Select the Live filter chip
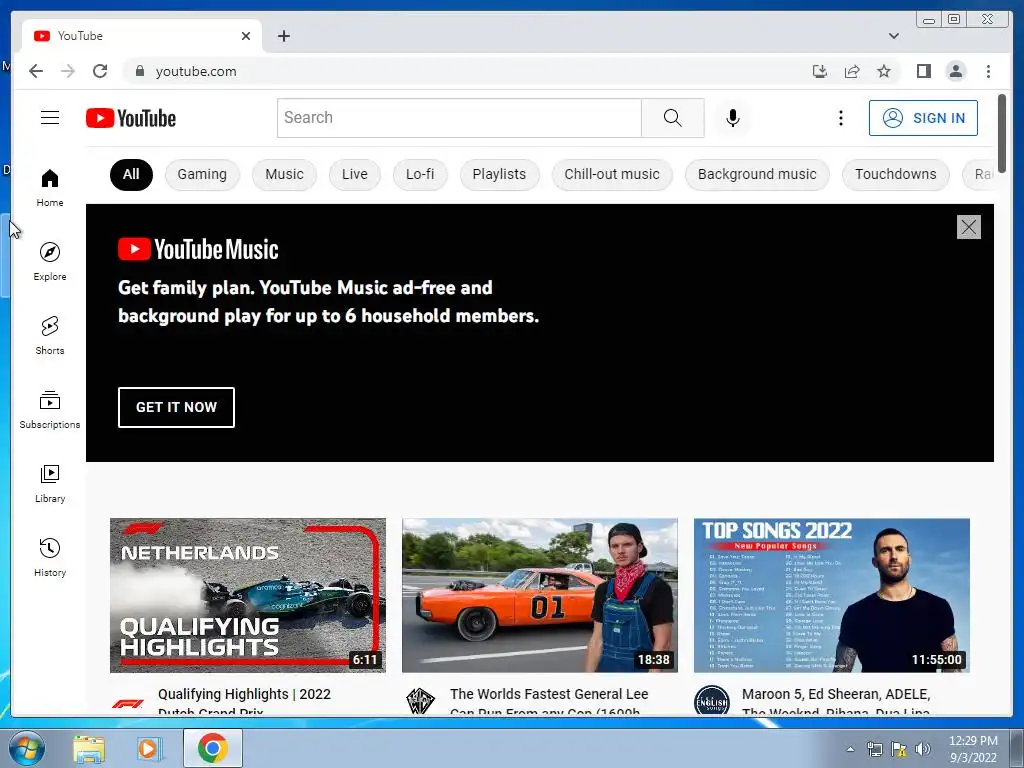The height and width of the screenshot is (768, 1024). [355, 174]
